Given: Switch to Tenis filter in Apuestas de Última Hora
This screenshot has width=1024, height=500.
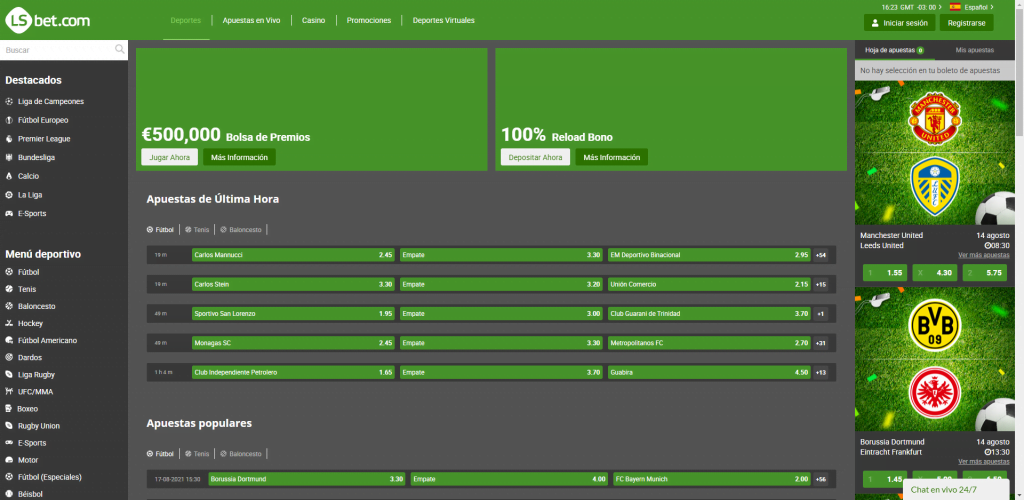Looking at the screenshot, I should point(197,229).
